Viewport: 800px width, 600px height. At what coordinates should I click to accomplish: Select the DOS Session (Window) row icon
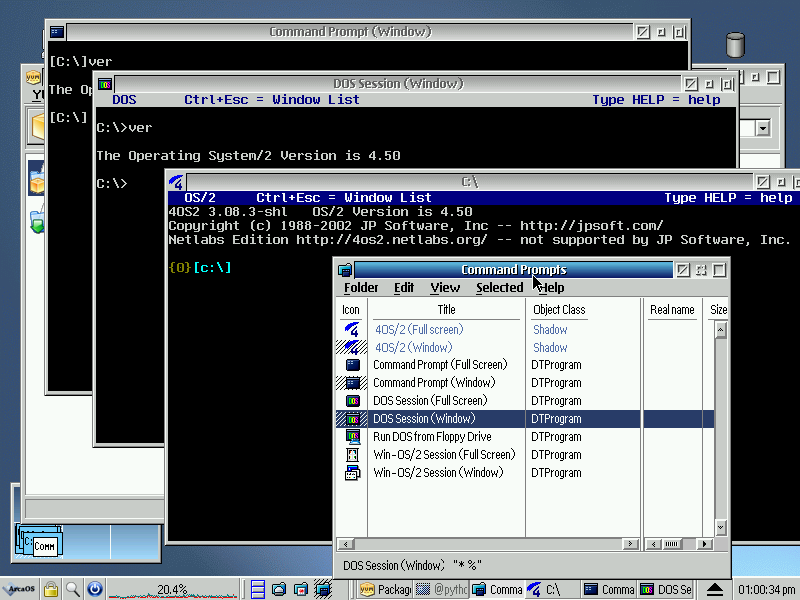coord(353,419)
